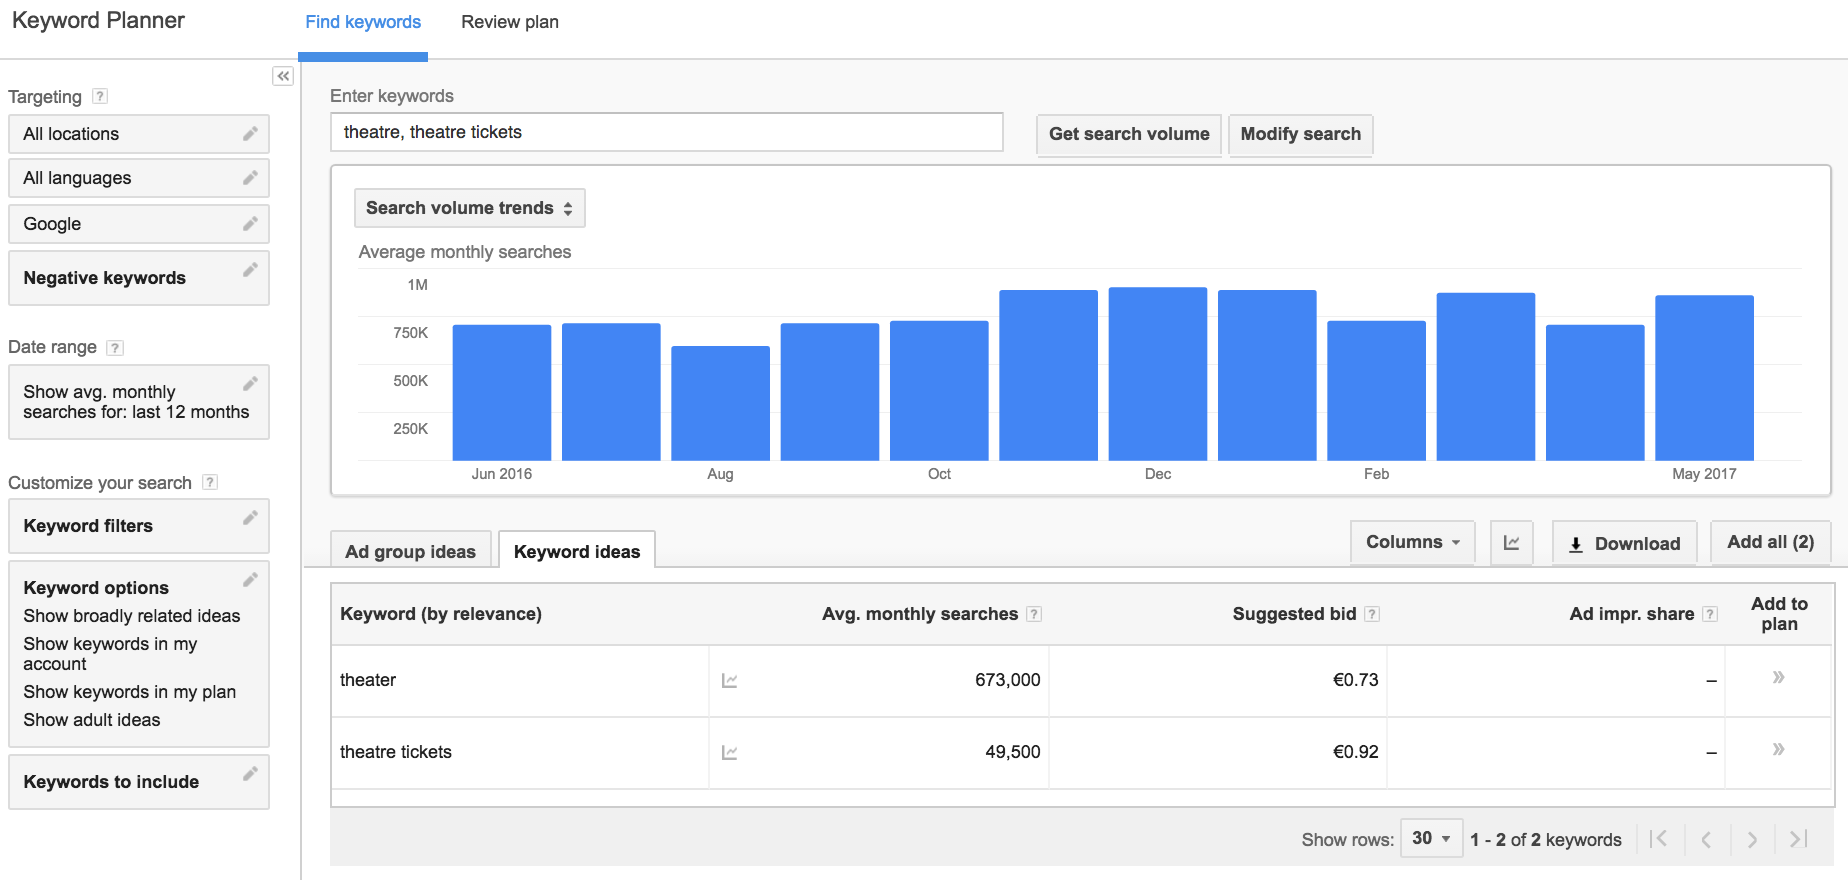1848x880 pixels.
Task: Open Keyword filters setting
Action: click(139, 526)
